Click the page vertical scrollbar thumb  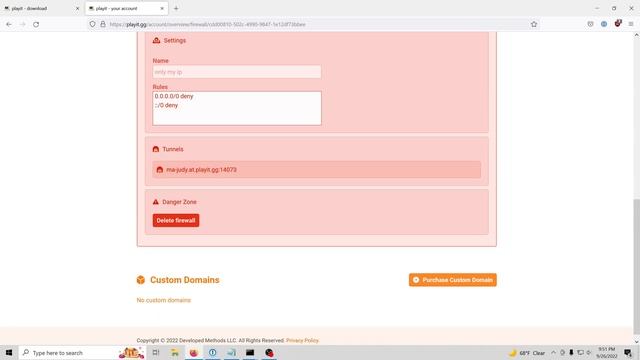pyautogui.click(x=636, y=267)
